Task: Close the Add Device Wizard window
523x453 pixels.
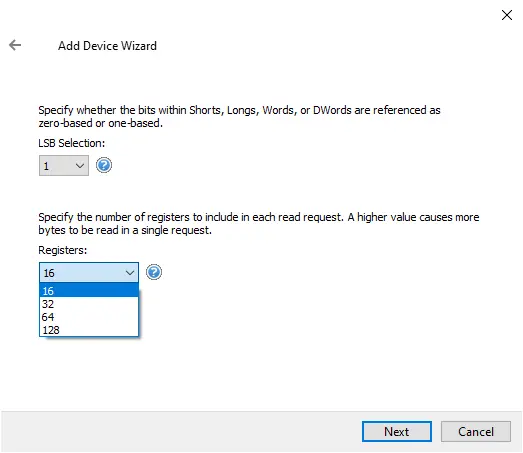Action: pos(507,15)
